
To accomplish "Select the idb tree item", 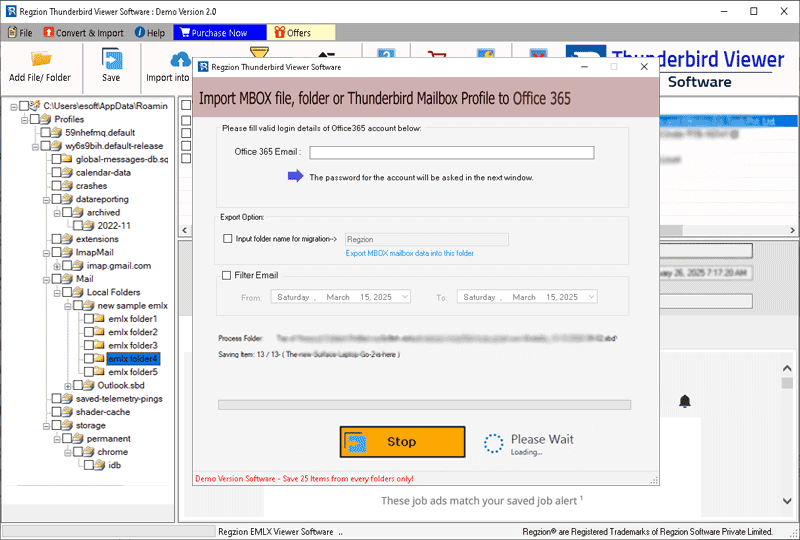I will [x=114, y=464].
